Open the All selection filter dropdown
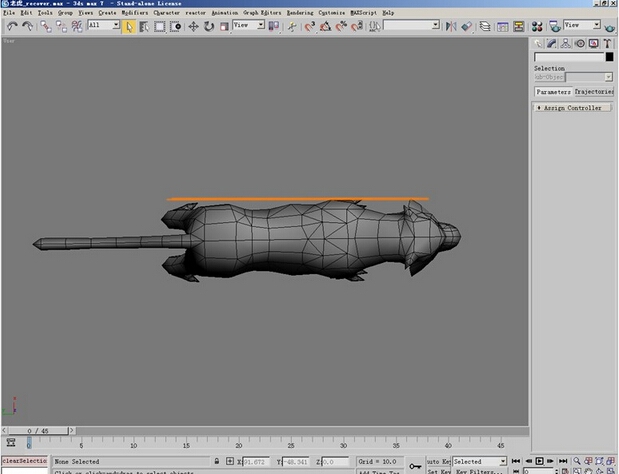 [103, 25]
